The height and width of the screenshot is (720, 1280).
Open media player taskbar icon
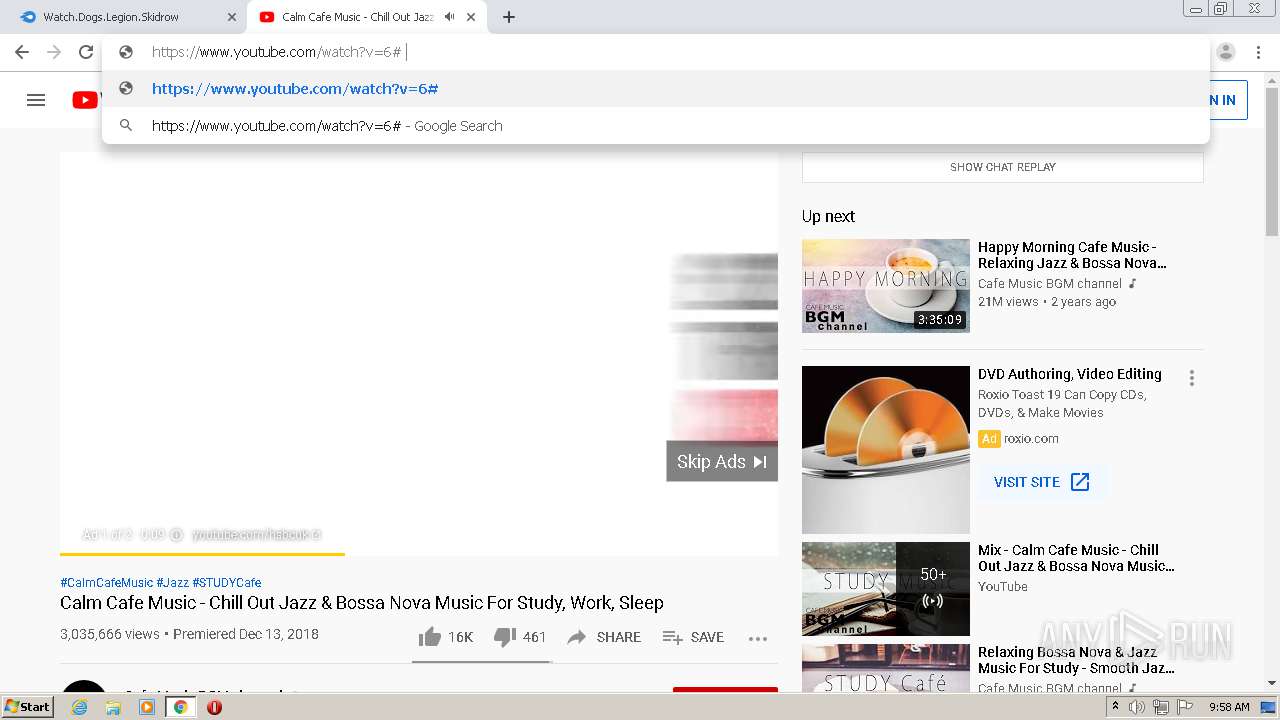click(147, 707)
